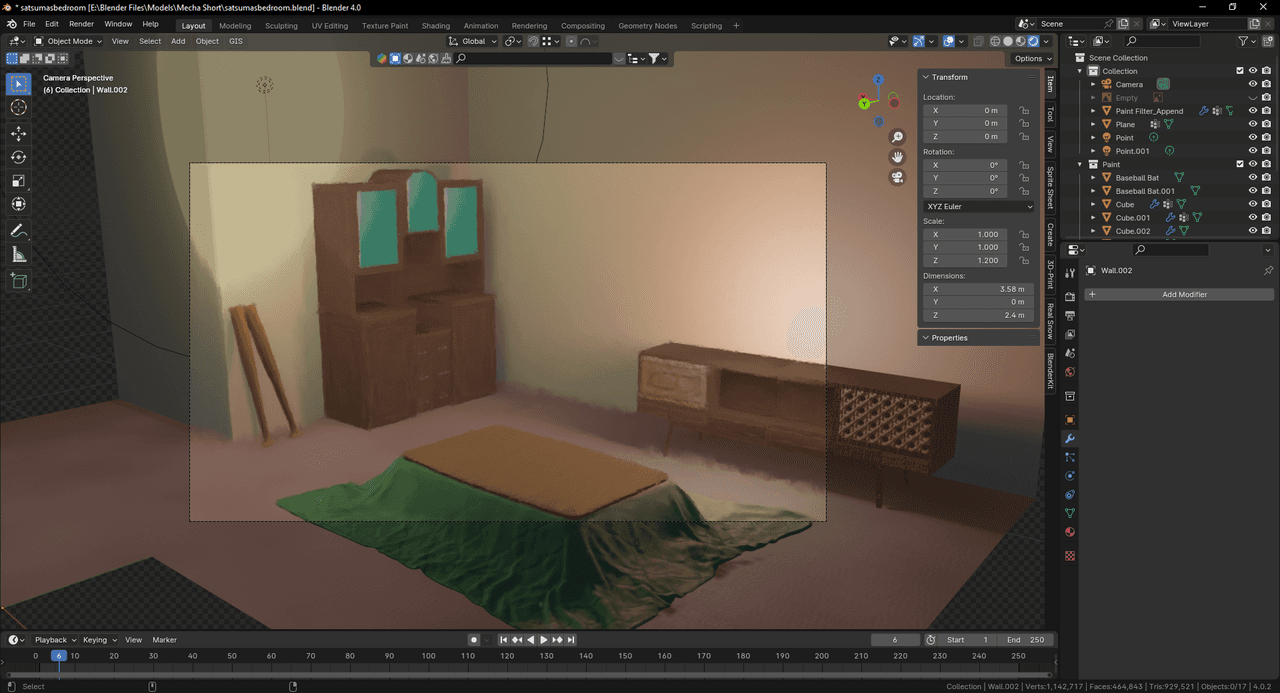Collapse the Transform panel
The image size is (1280, 693).
pyautogui.click(x=926, y=77)
